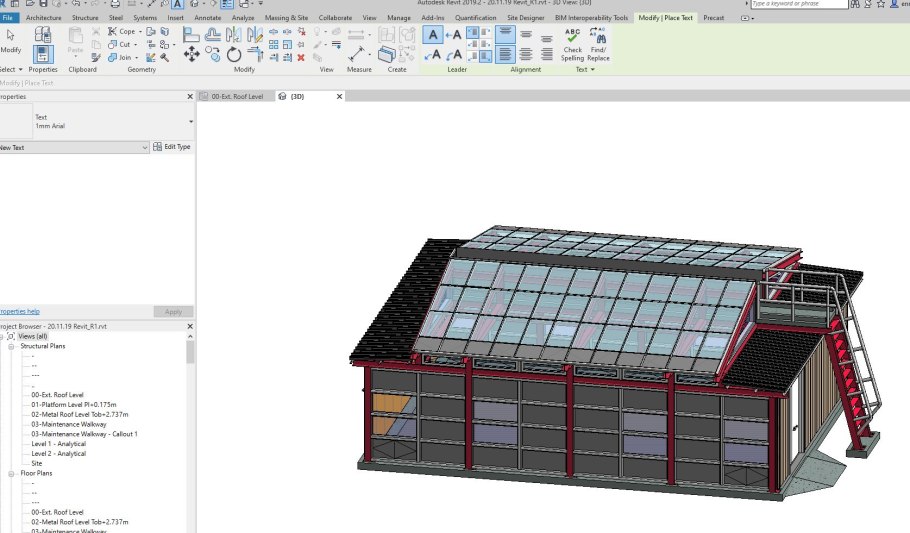
Task: Choose Bottom vertical text alignment
Action: [547, 38]
